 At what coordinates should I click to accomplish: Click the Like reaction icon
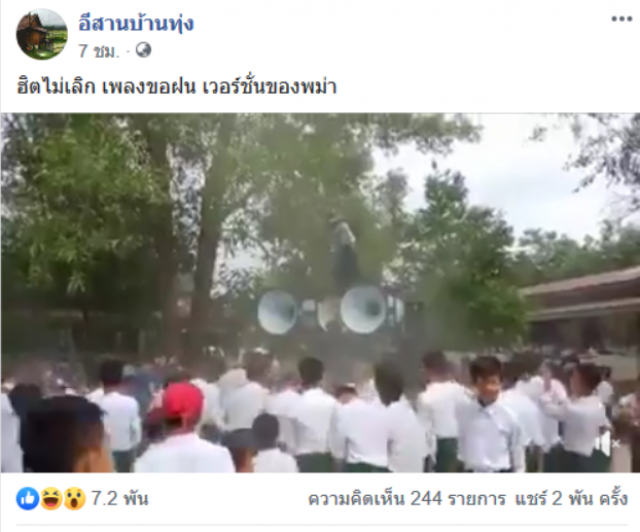click(27, 499)
